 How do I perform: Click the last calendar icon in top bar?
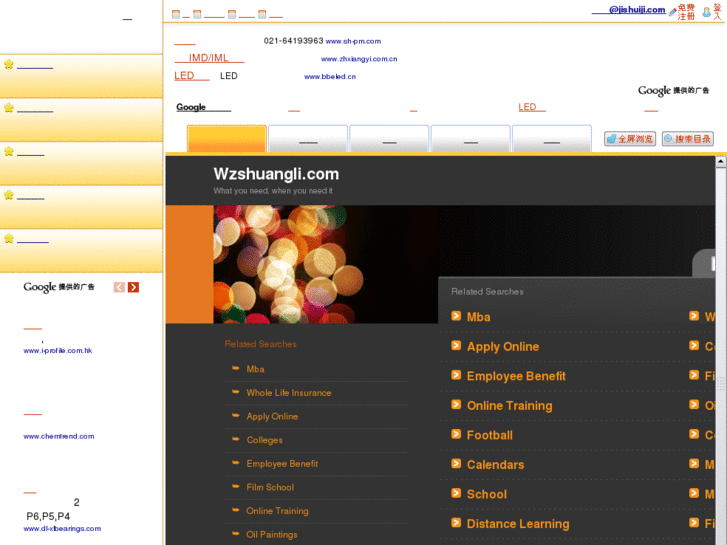click(x=262, y=14)
